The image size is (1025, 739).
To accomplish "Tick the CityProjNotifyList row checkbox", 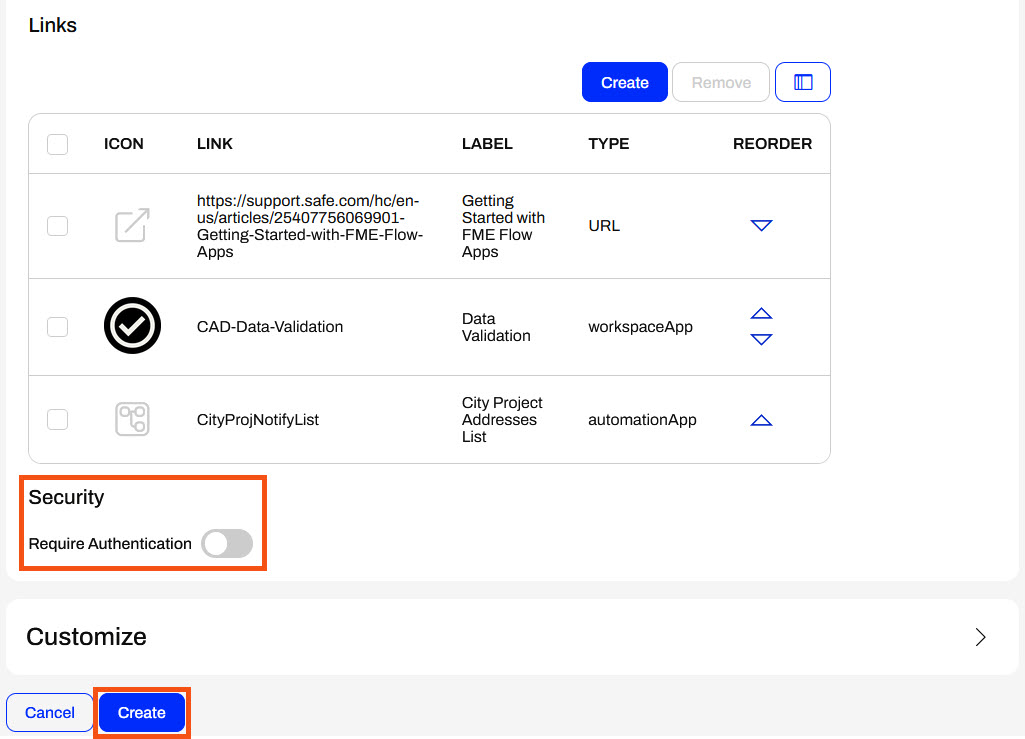I will coord(58,420).
